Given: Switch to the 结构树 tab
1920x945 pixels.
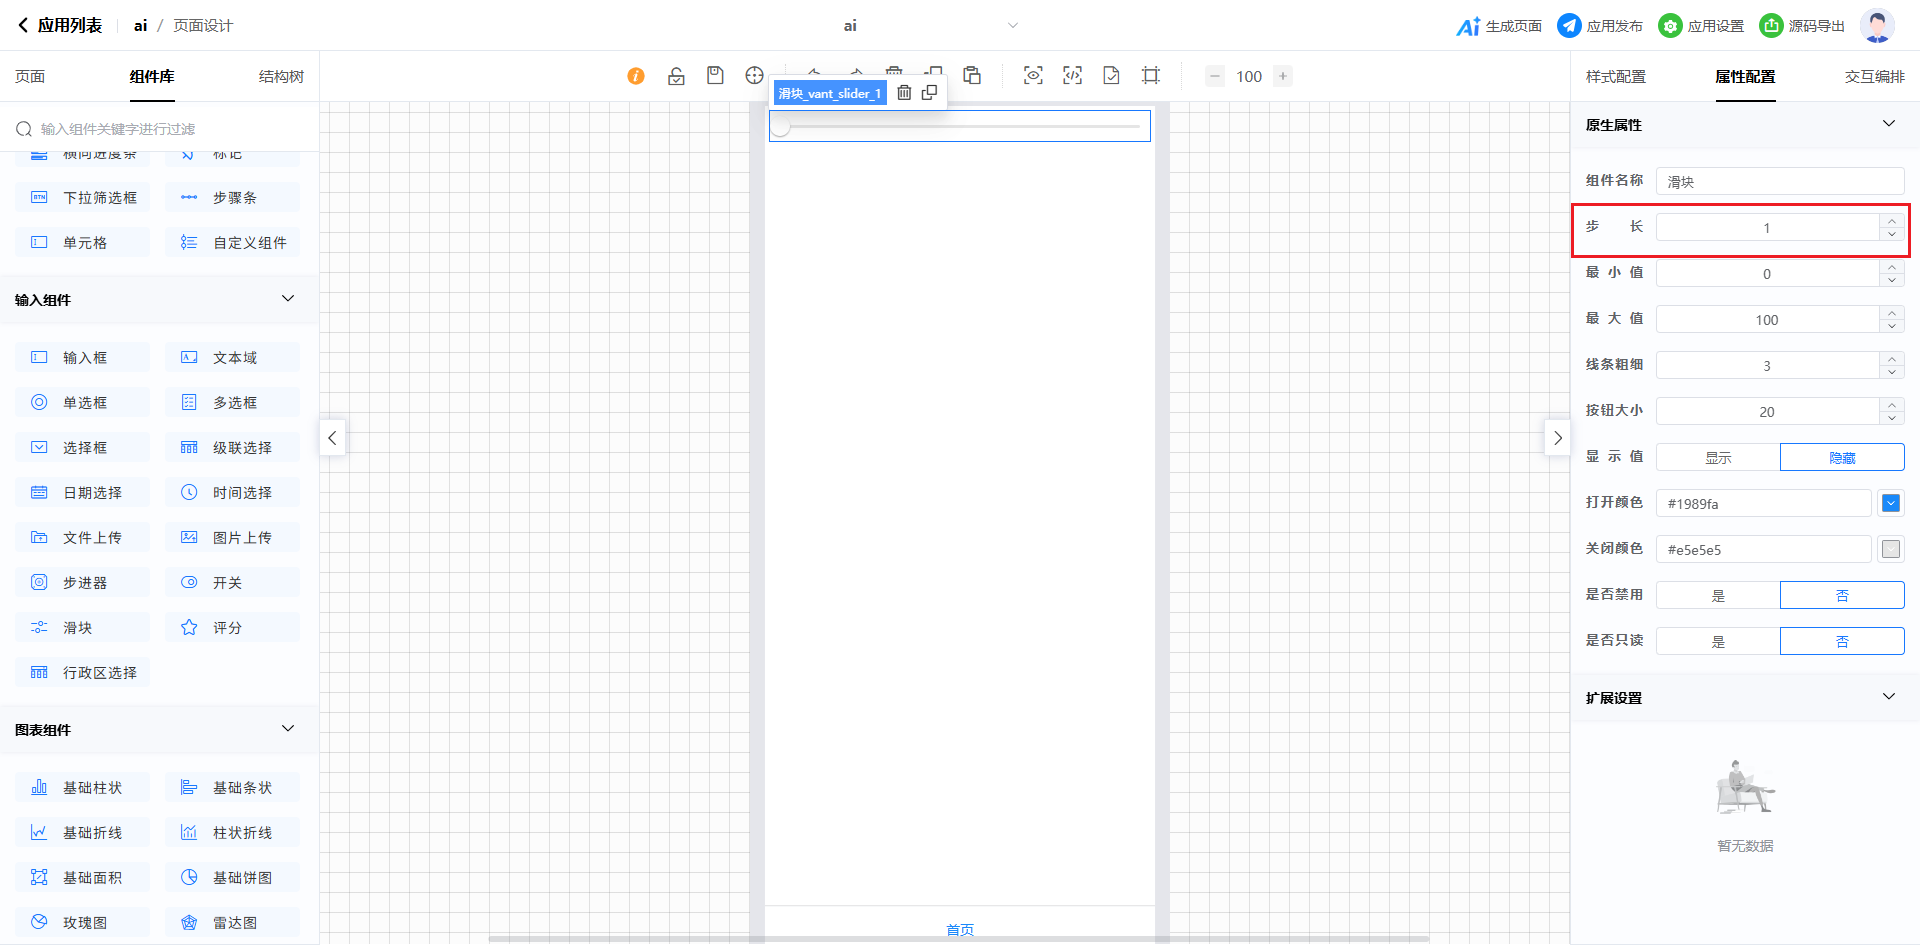Looking at the screenshot, I should (x=281, y=77).
